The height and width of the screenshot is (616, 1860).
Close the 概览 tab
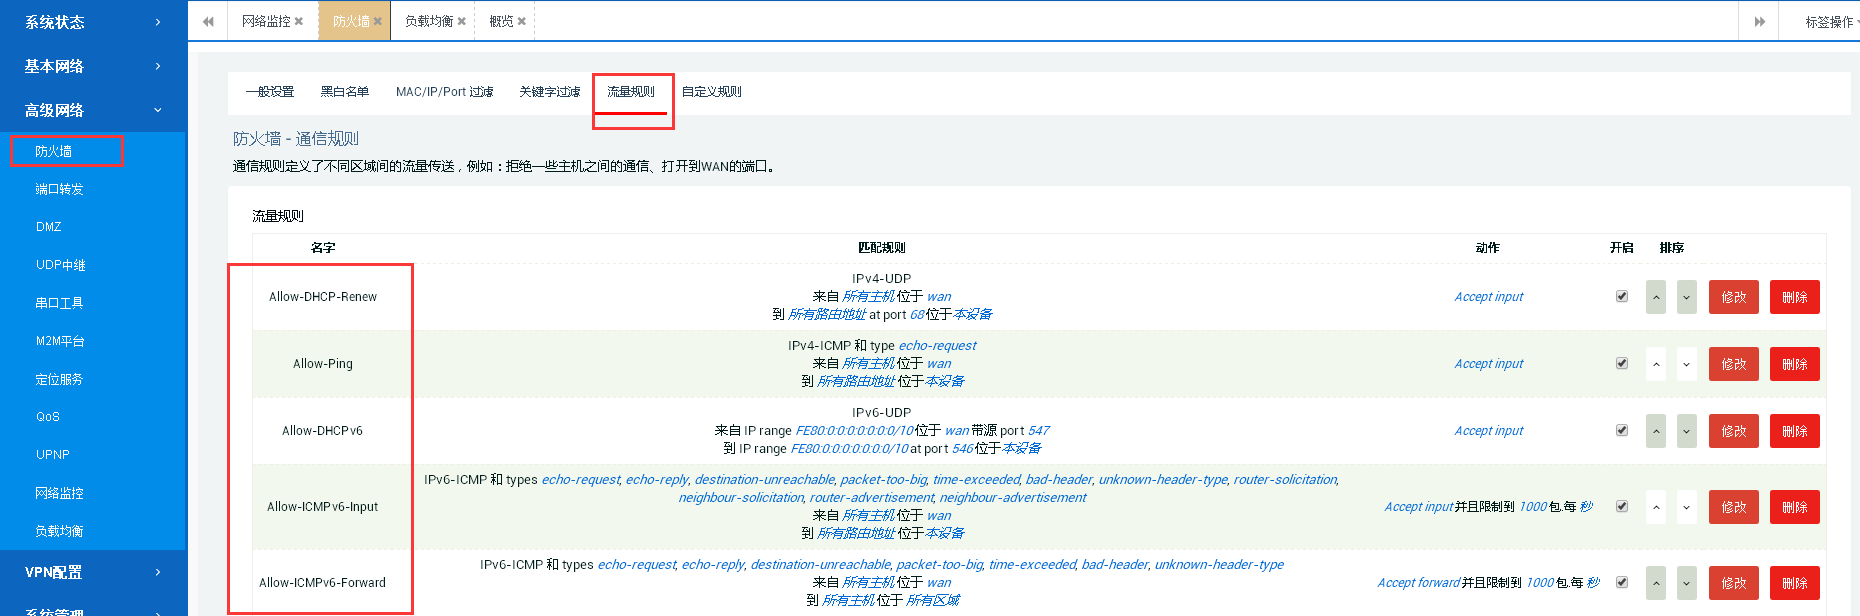522,21
